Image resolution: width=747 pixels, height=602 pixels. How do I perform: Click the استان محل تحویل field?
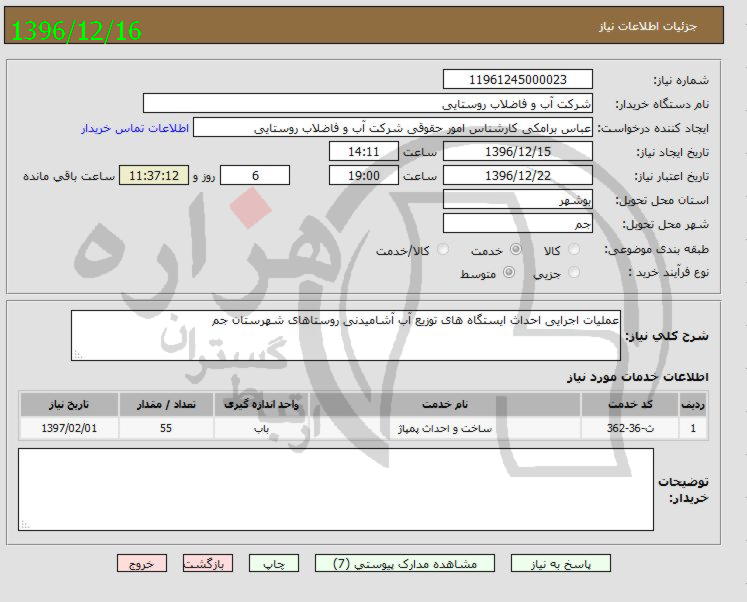(x=517, y=200)
